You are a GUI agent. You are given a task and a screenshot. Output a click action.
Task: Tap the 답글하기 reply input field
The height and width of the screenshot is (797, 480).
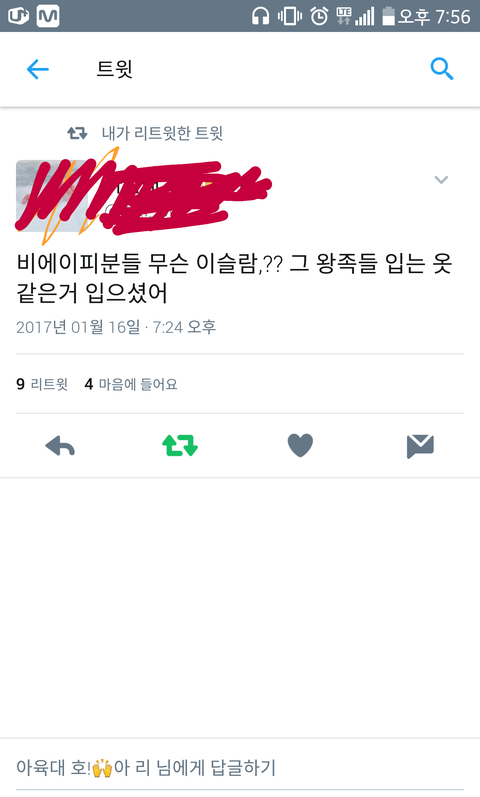240,768
